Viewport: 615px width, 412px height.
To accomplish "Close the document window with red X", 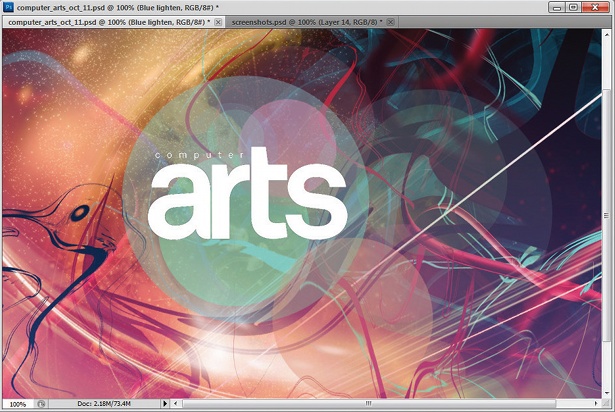I will pos(595,7).
